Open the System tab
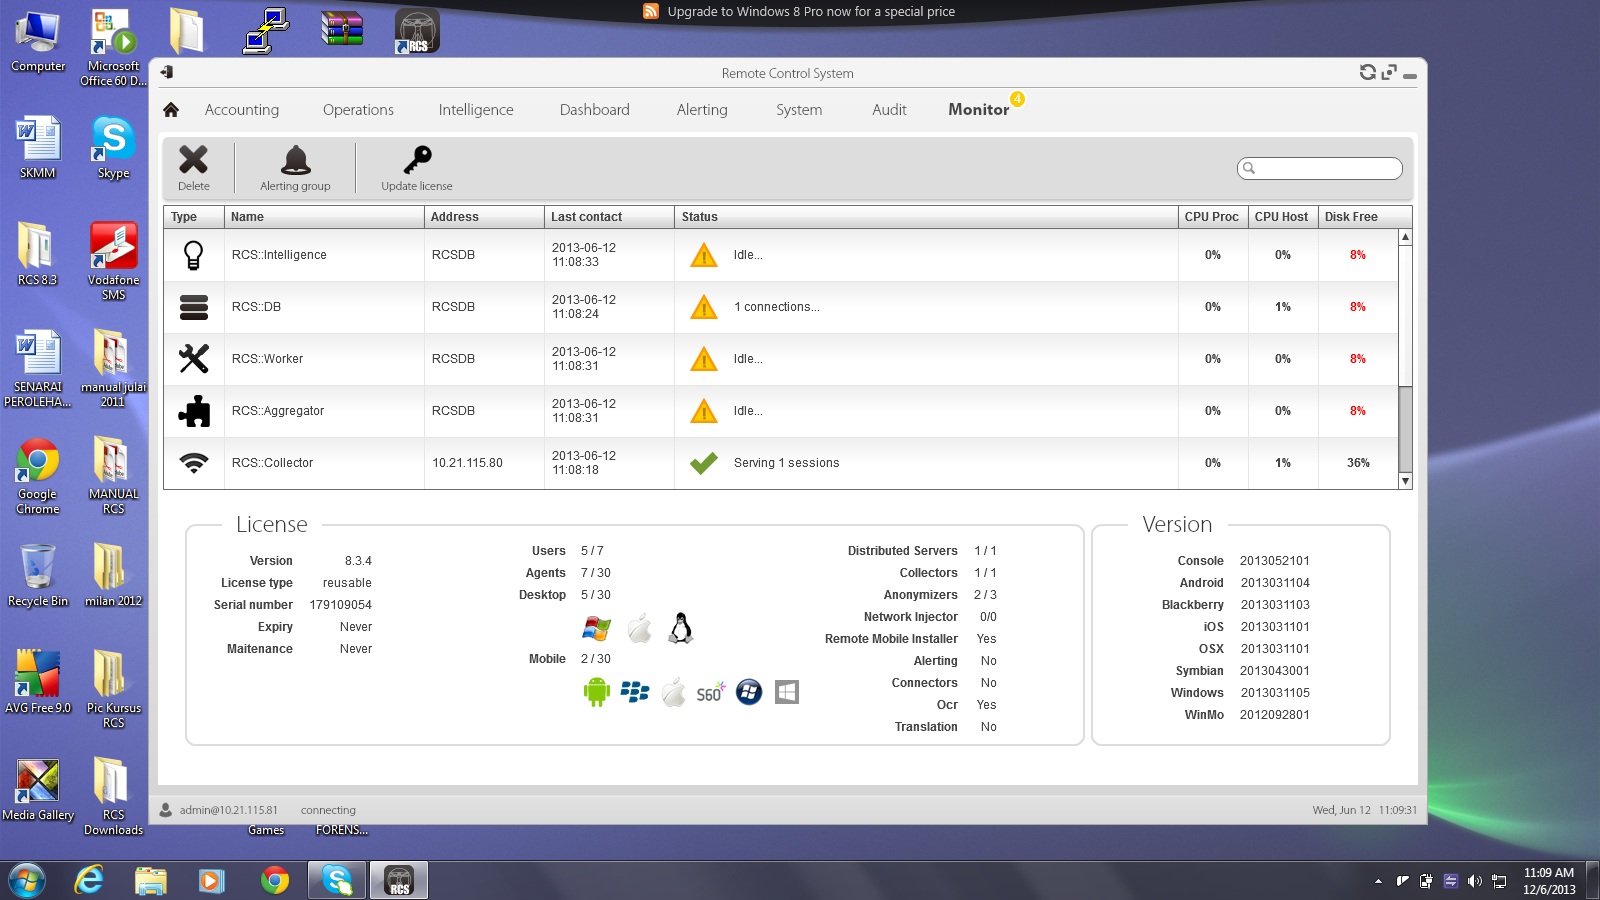 tap(799, 110)
